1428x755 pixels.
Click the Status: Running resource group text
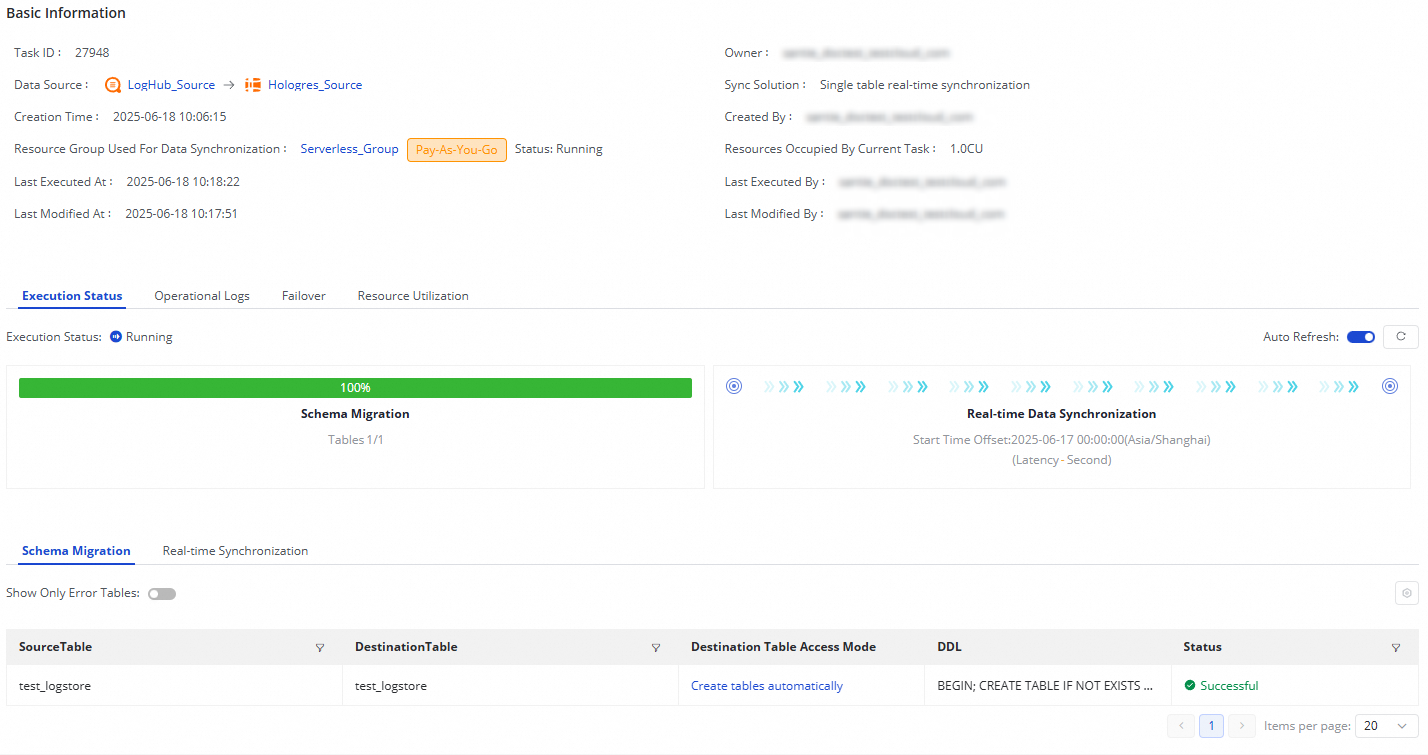558,149
